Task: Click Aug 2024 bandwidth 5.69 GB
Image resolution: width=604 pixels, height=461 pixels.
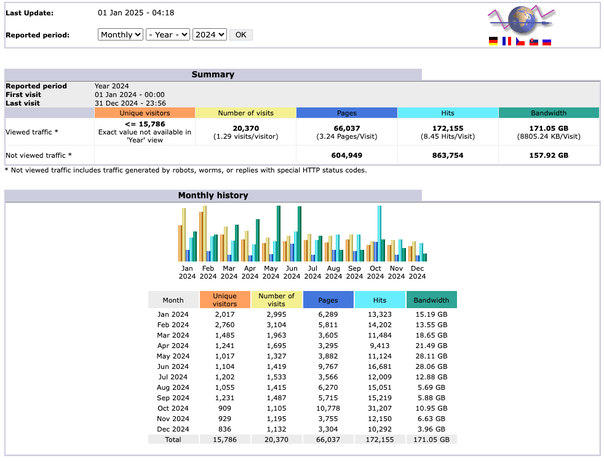Action: pos(431,387)
